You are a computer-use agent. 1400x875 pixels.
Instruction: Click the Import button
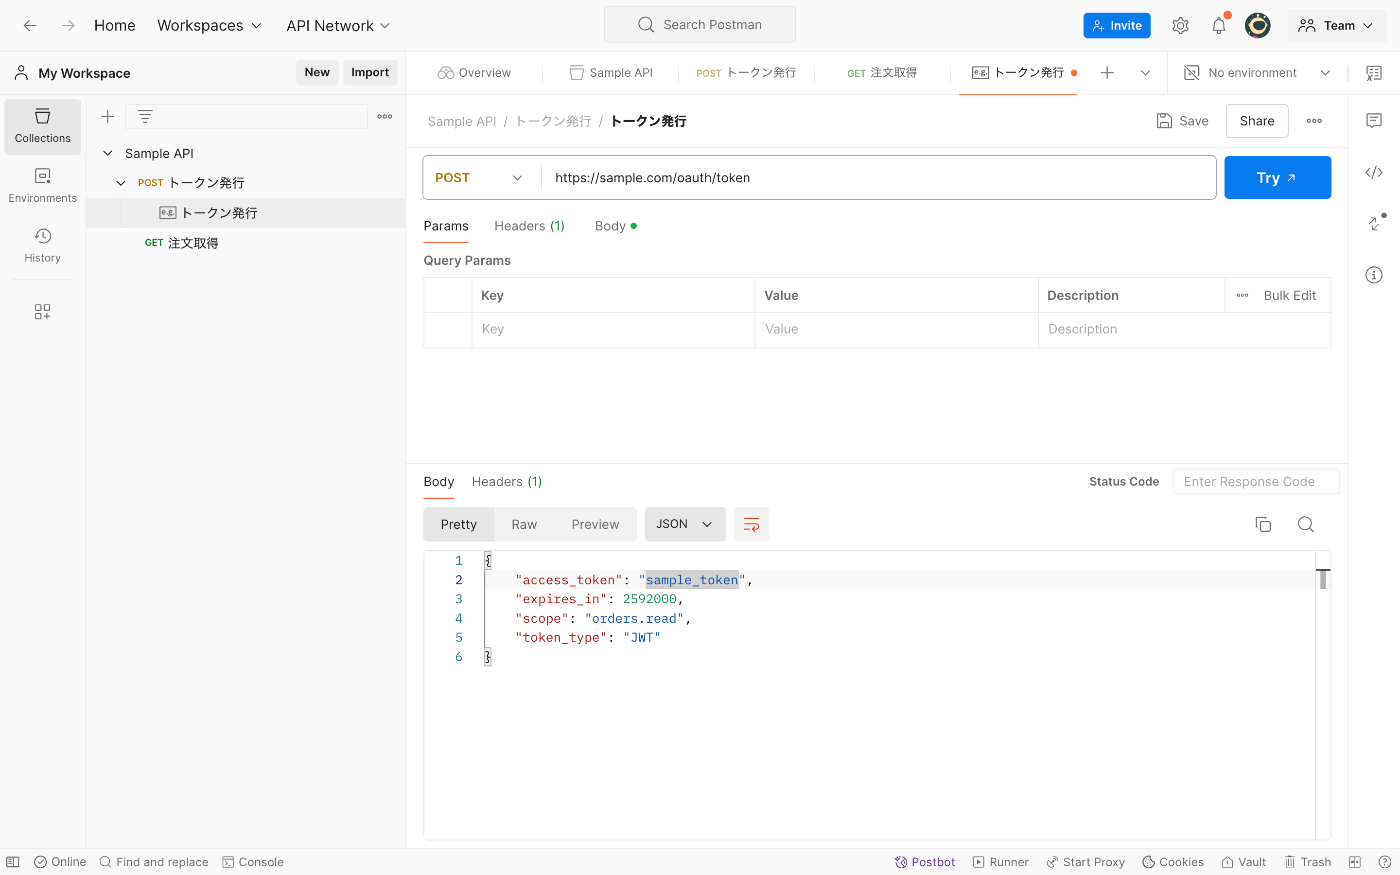[370, 72]
